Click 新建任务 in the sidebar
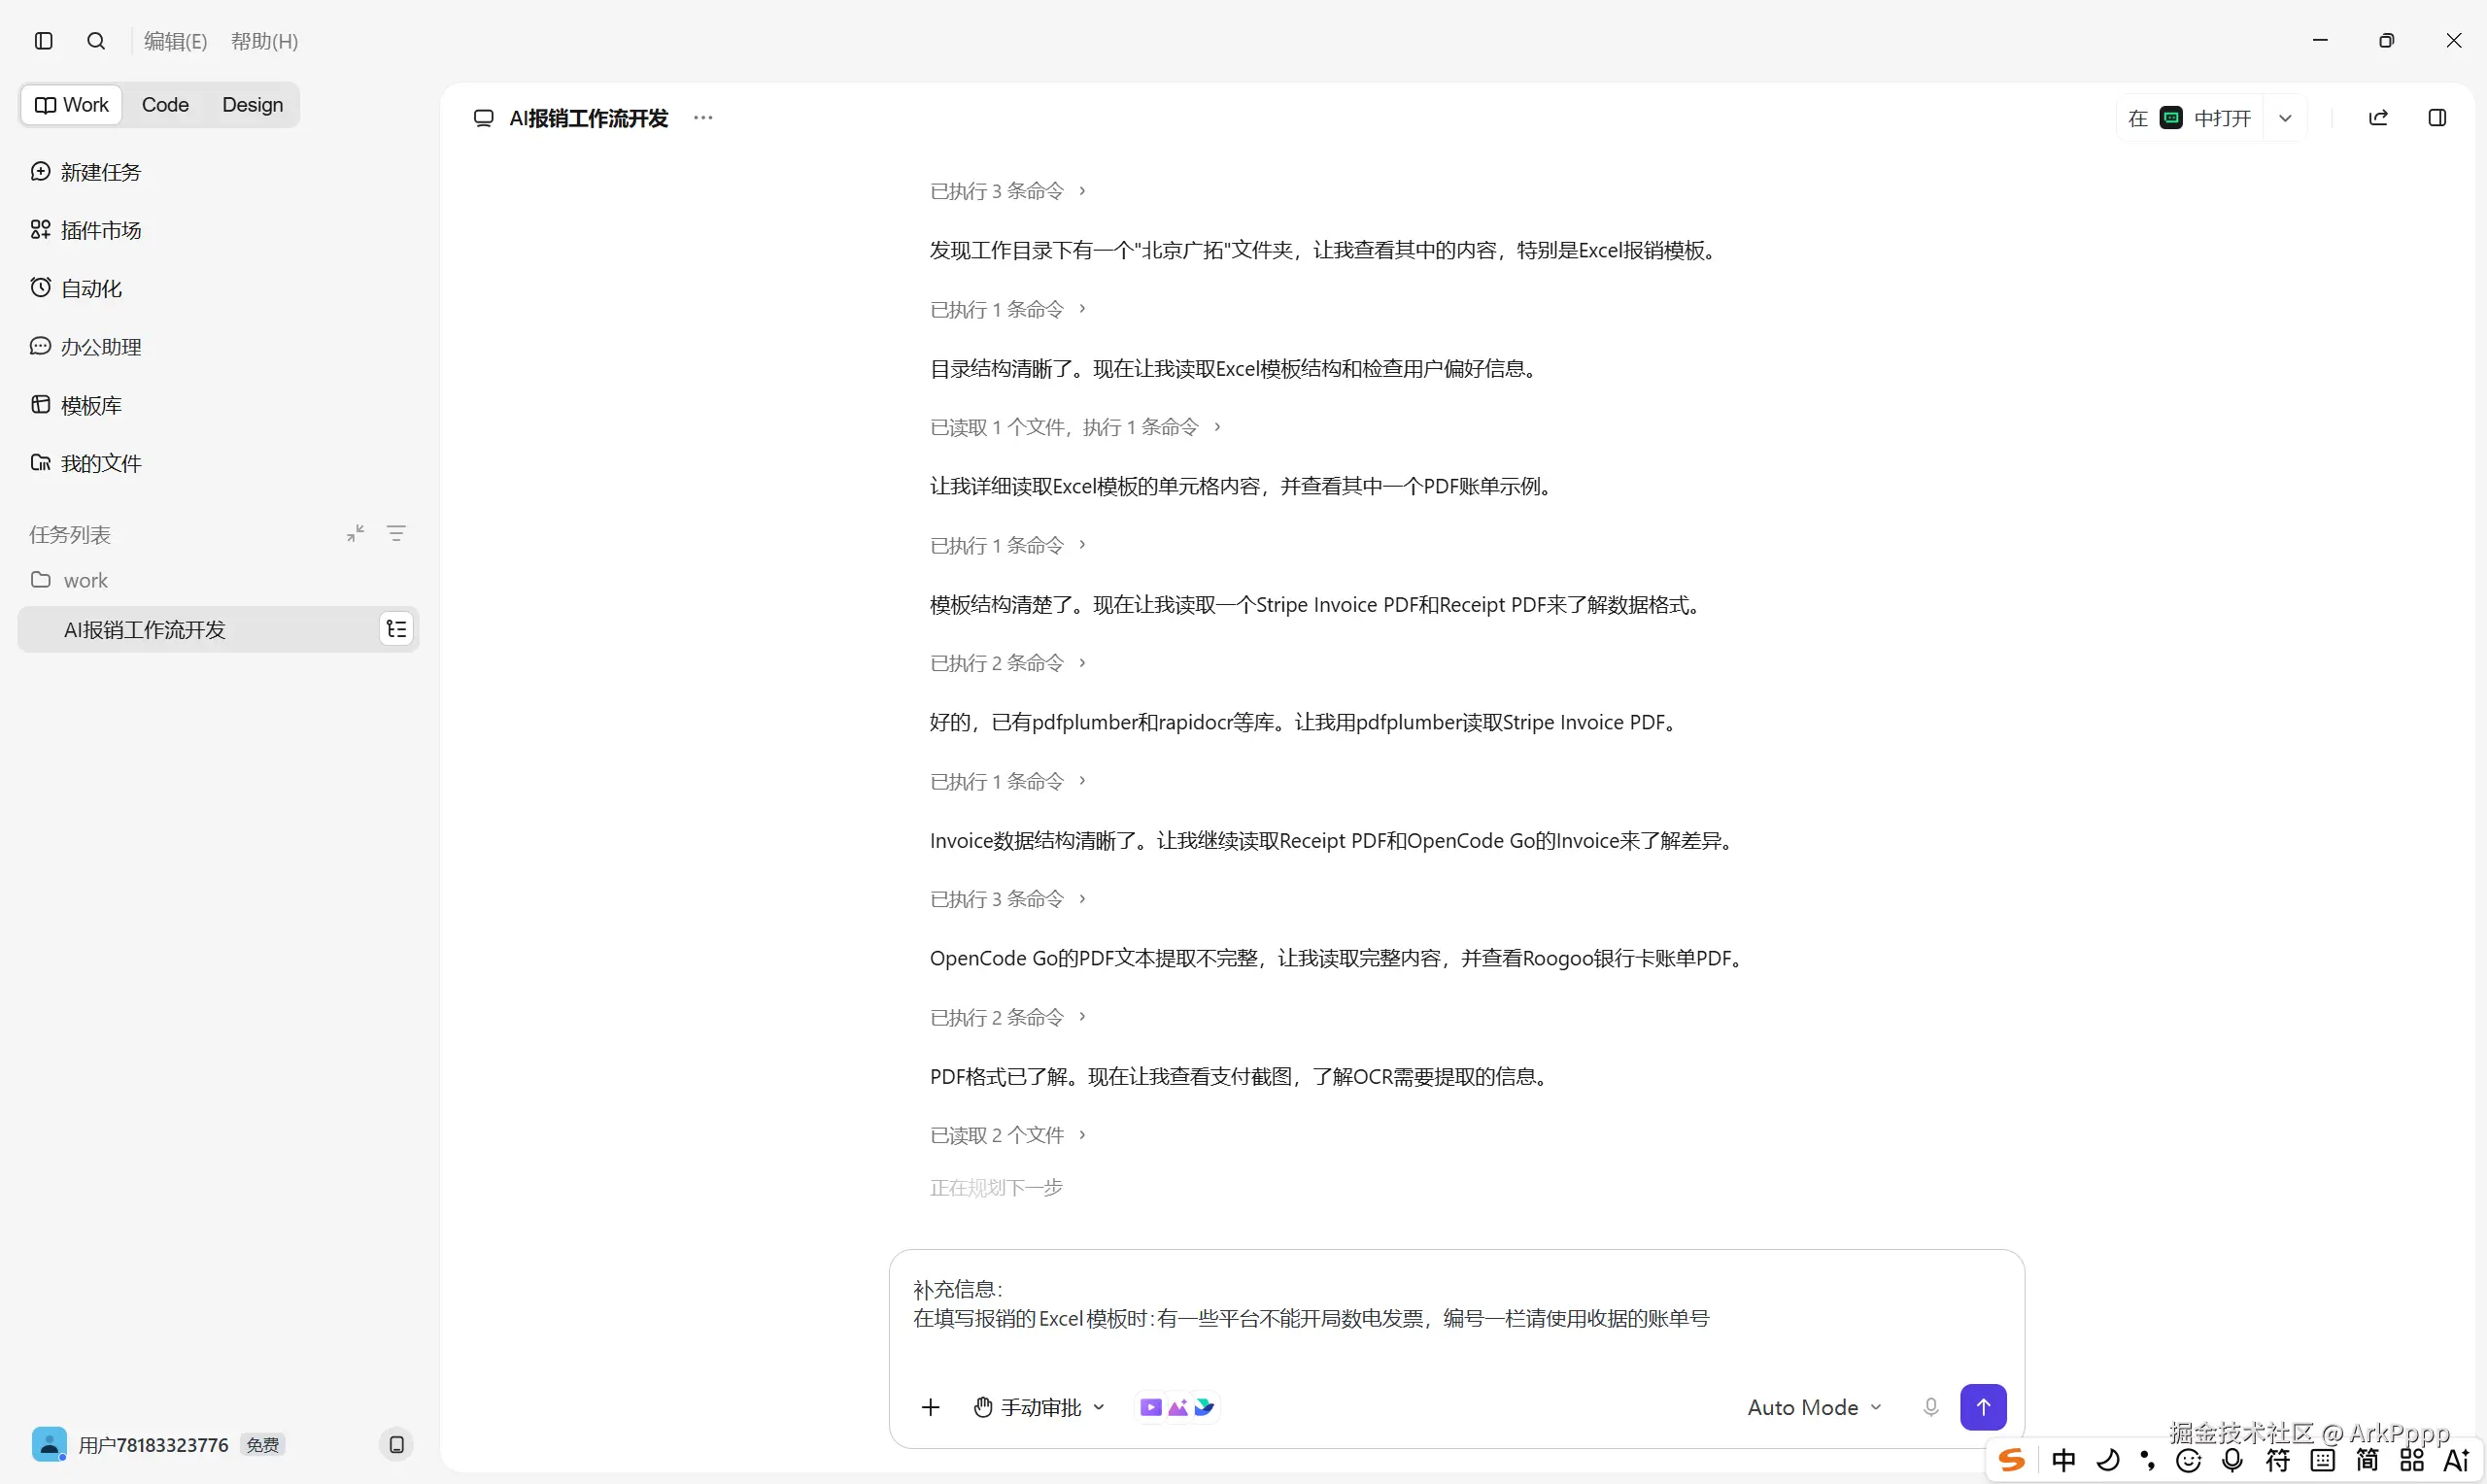The height and width of the screenshot is (1484, 2487). click(x=86, y=172)
